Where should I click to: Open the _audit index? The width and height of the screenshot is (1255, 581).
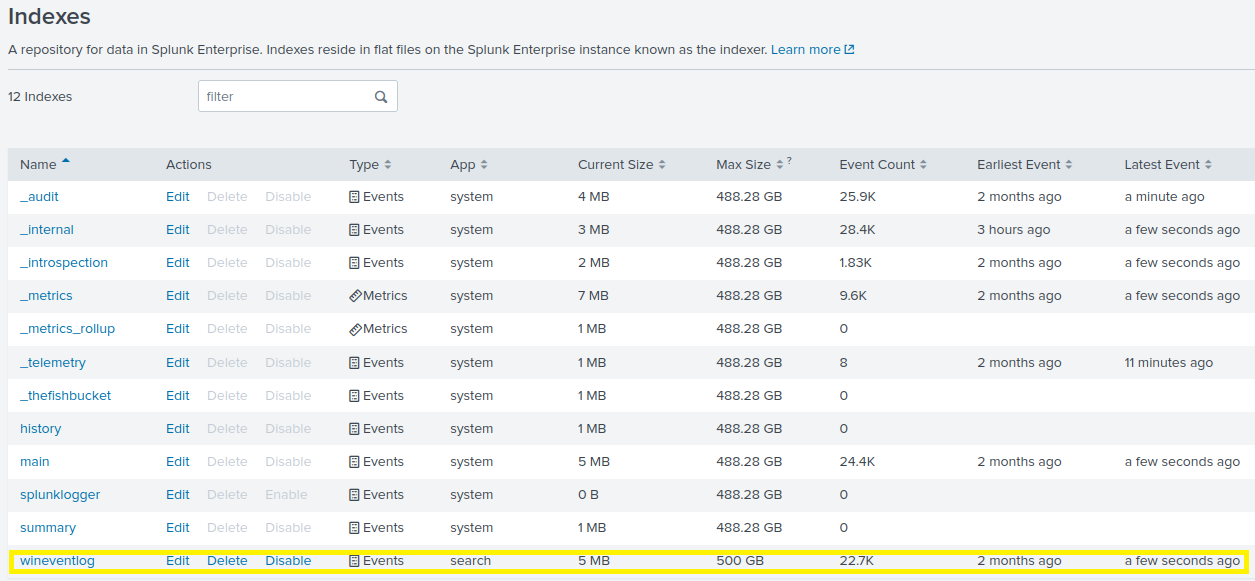tap(39, 197)
